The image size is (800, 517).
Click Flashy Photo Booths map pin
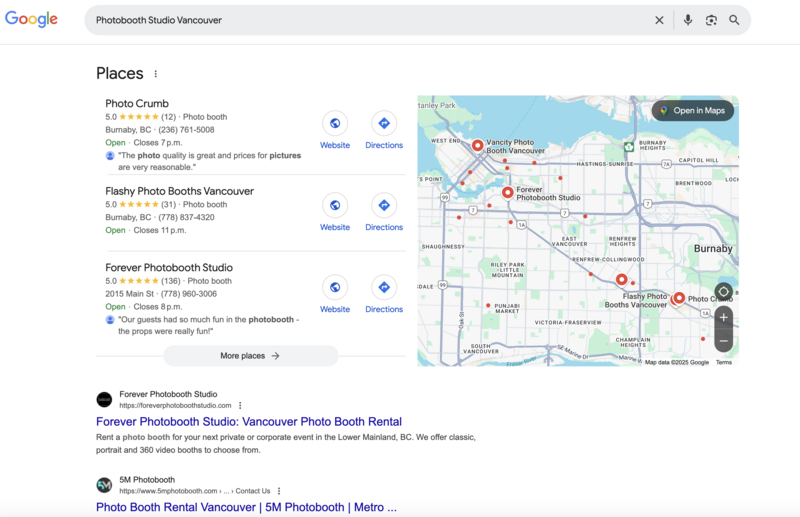(621, 279)
